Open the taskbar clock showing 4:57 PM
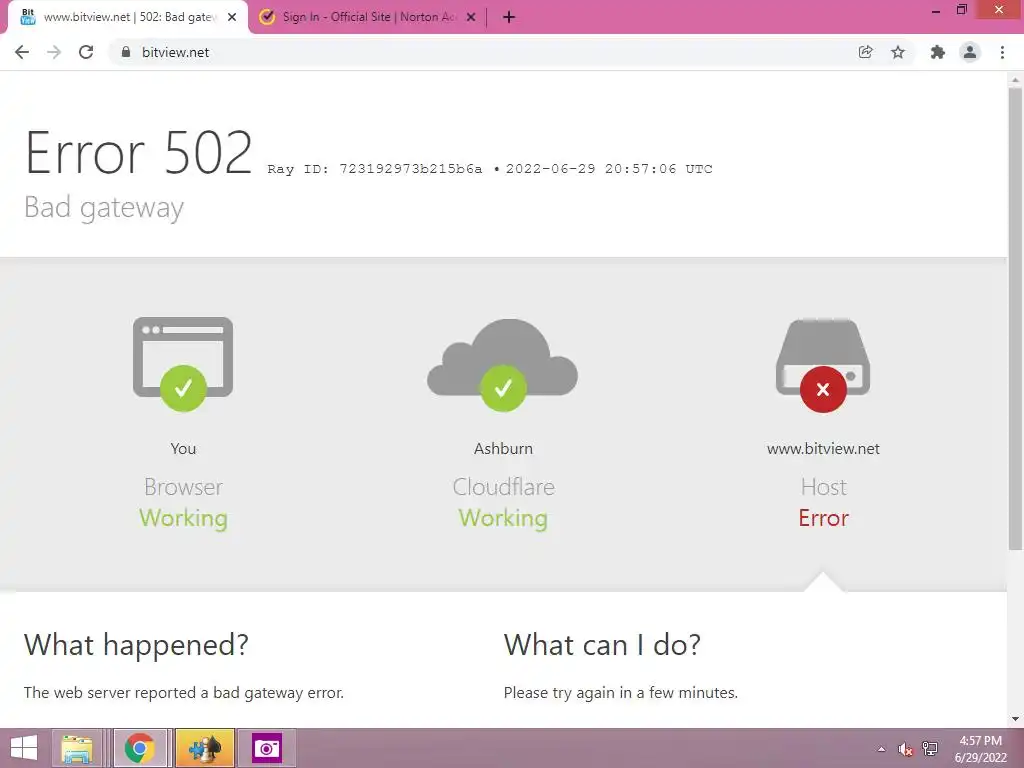 pyautogui.click(x=981, y=749)
